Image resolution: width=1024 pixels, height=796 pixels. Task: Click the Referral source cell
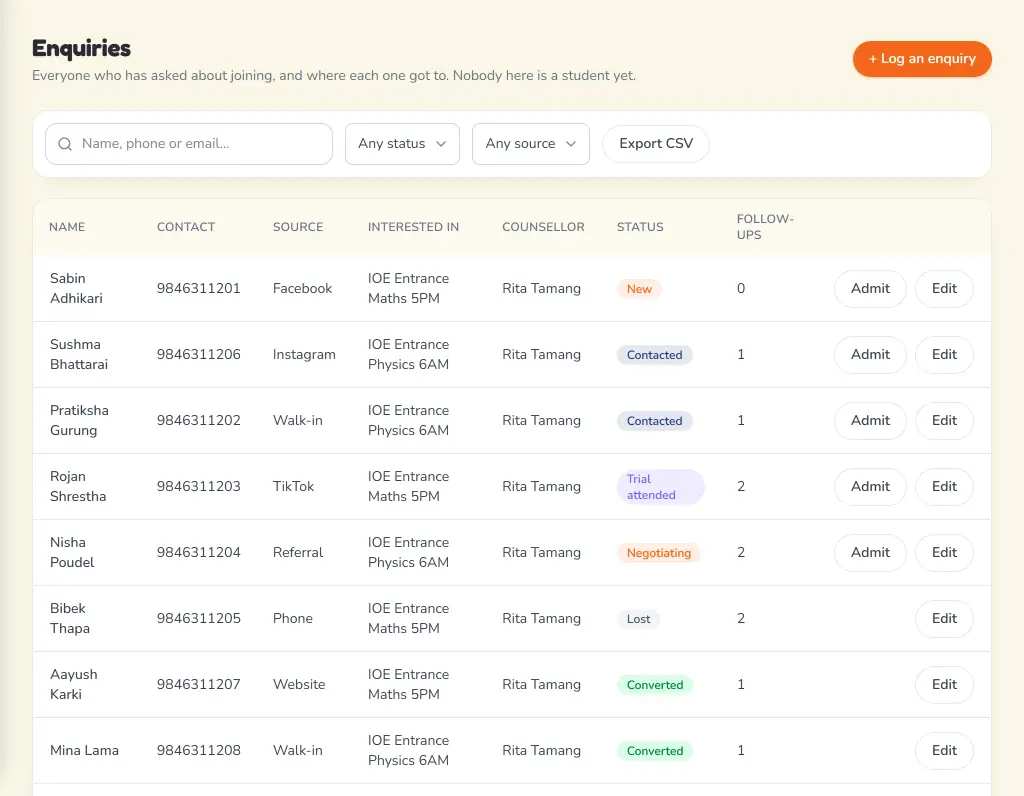coord(298,552)
